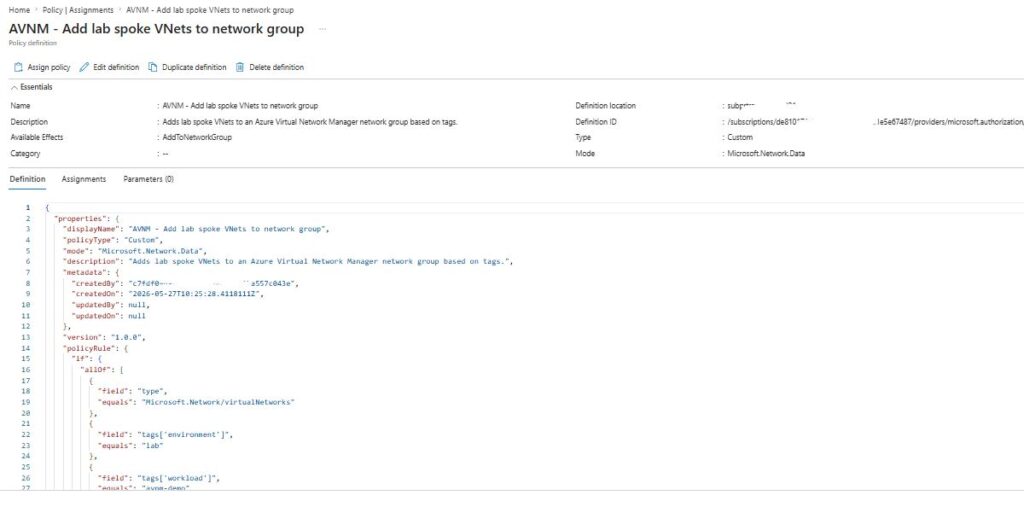The image size is (1024, 507).
Task: Click the Duplicate definition button label
Action: [x=194, y=67]
